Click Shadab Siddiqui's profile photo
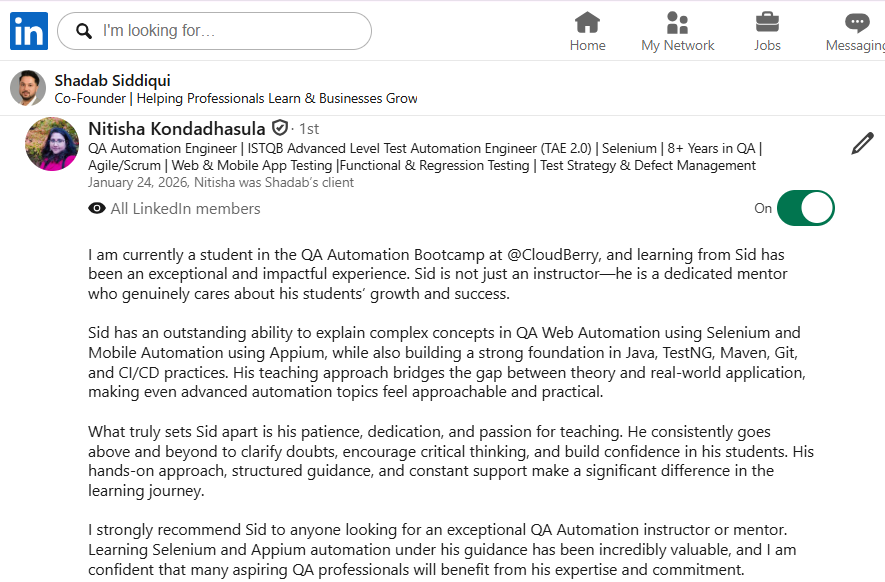 pyautogui.click(x=28, y=88)
